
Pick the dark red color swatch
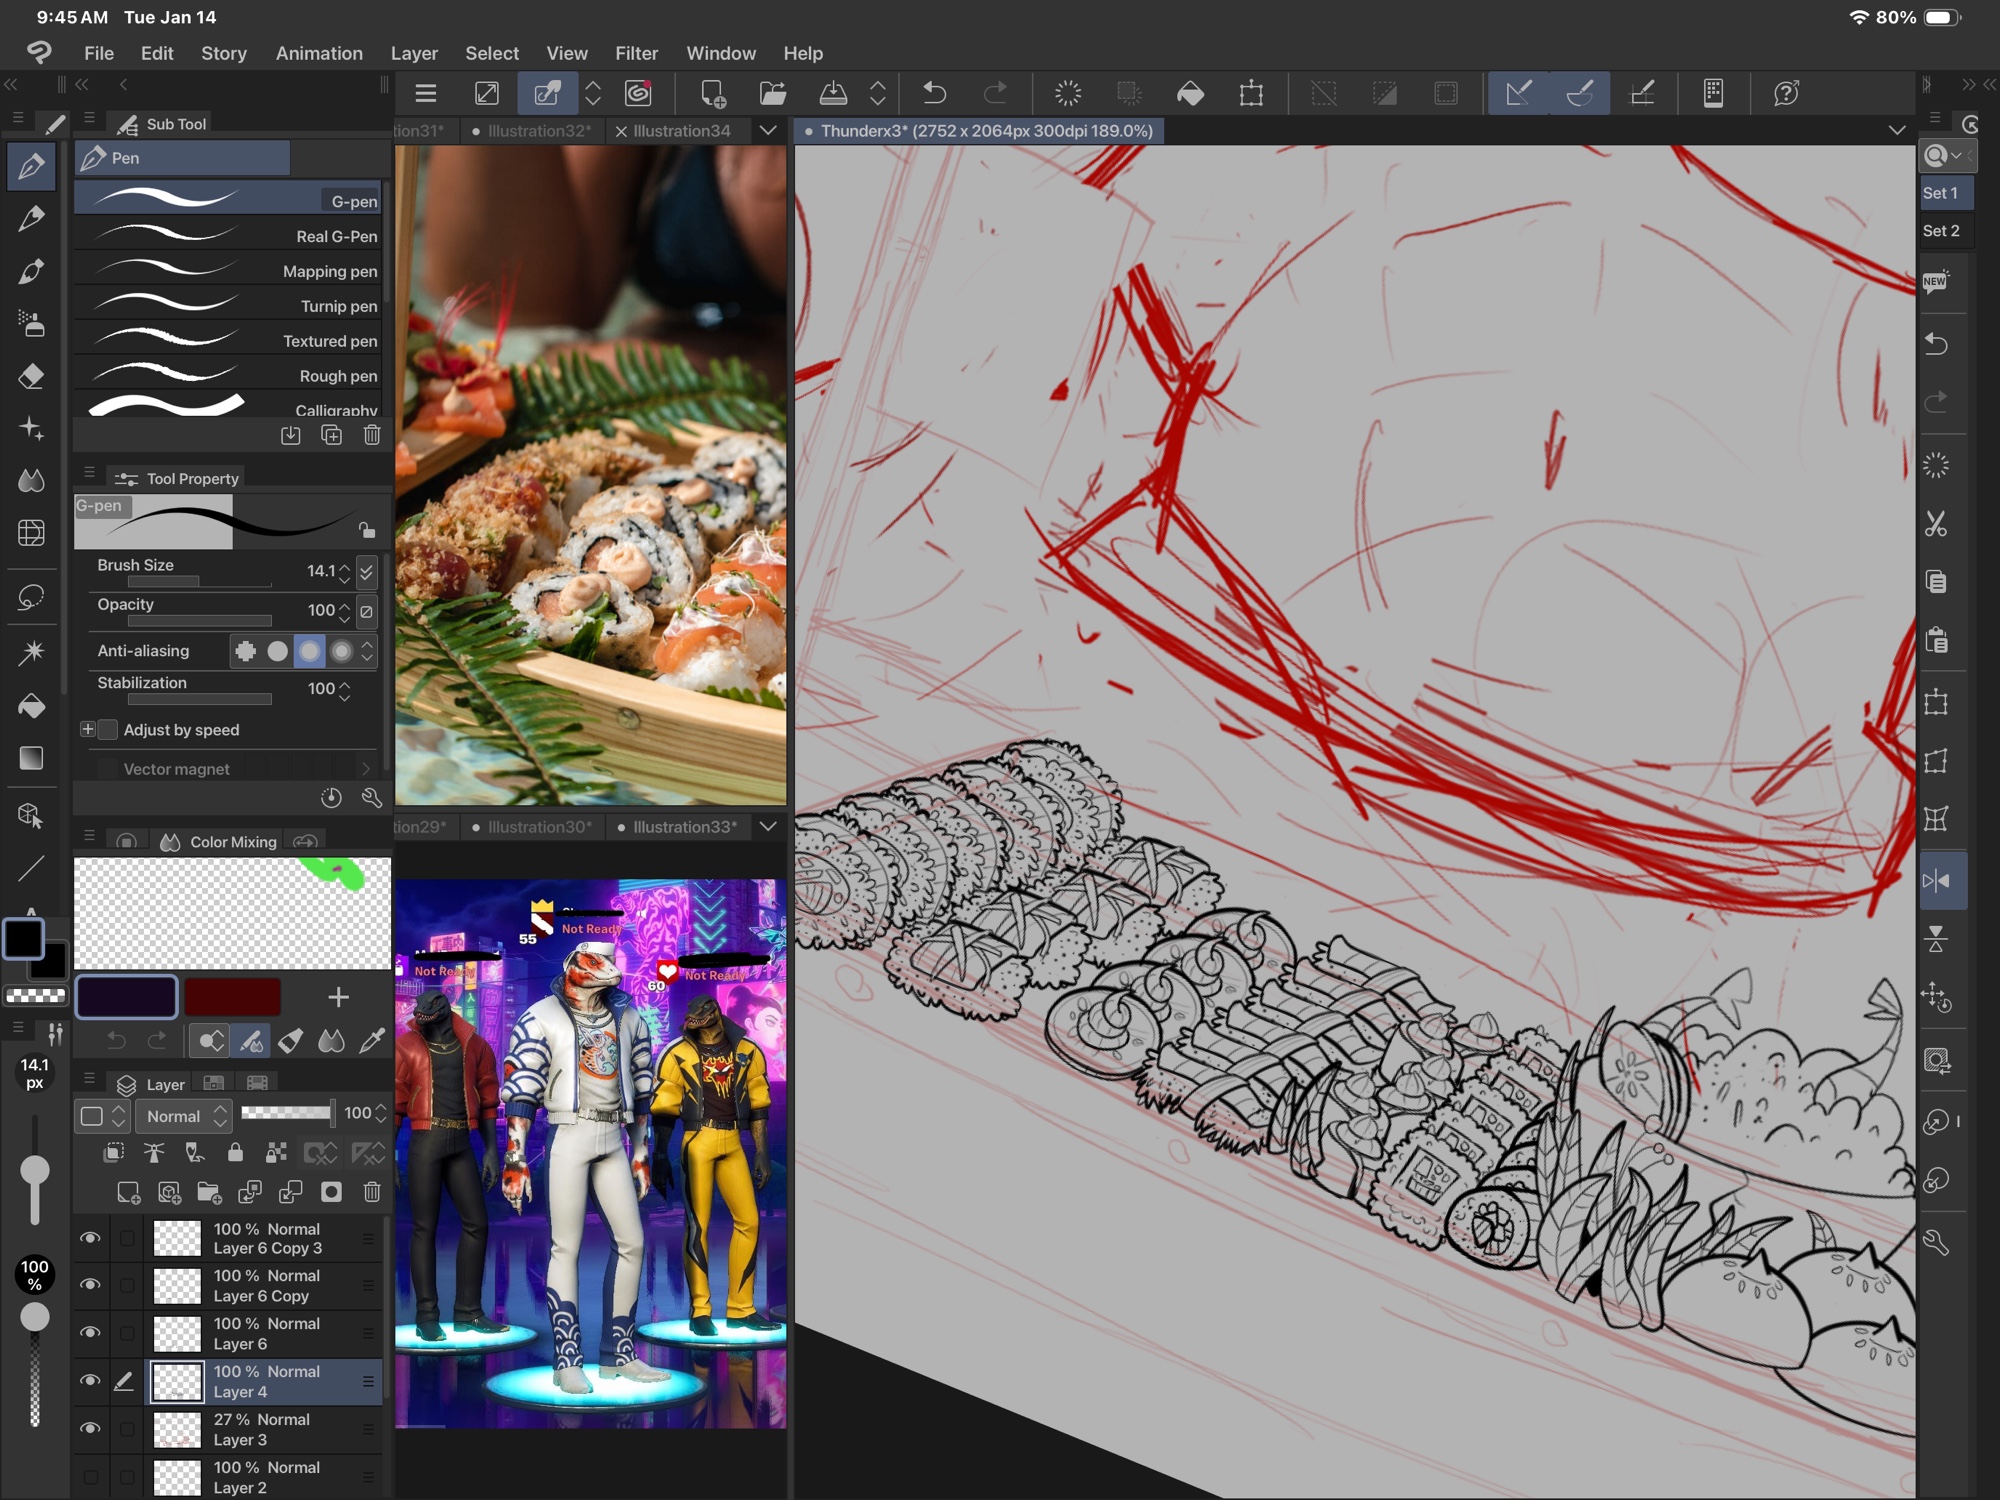(232, 997)
